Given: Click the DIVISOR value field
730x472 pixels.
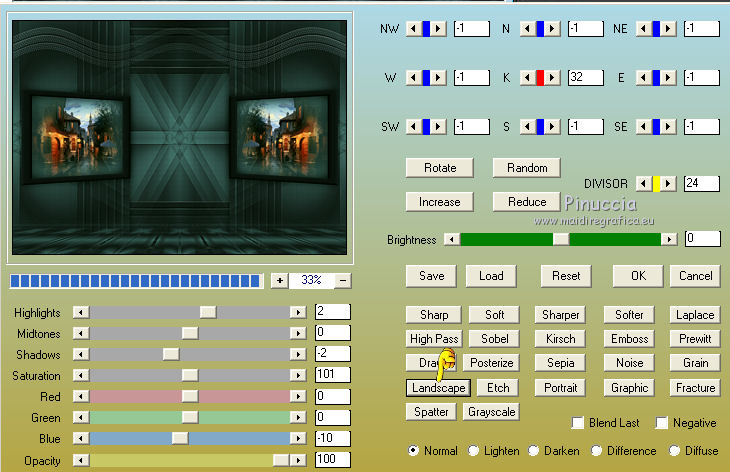Looking at the screenshot, I should [702, 183].
